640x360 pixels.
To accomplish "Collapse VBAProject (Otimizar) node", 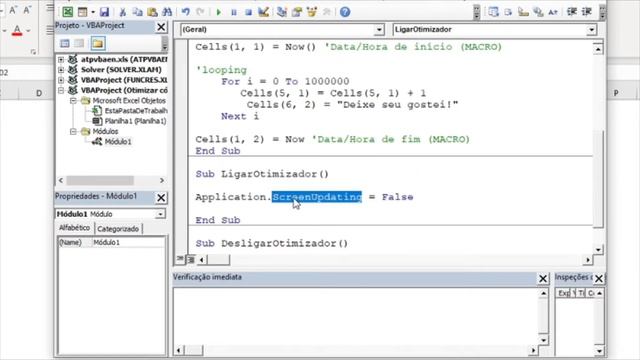I will click(61, 90).
